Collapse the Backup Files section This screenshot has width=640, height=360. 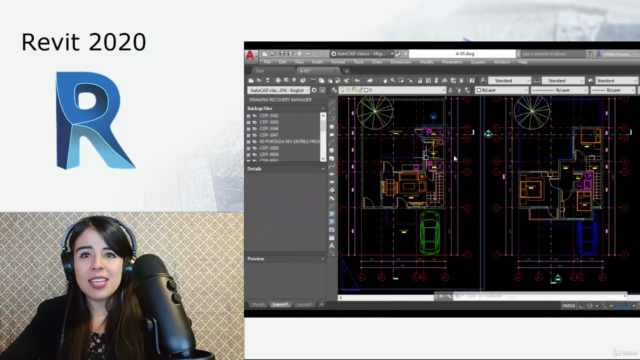pyautogui.click(x=323, y=109)
